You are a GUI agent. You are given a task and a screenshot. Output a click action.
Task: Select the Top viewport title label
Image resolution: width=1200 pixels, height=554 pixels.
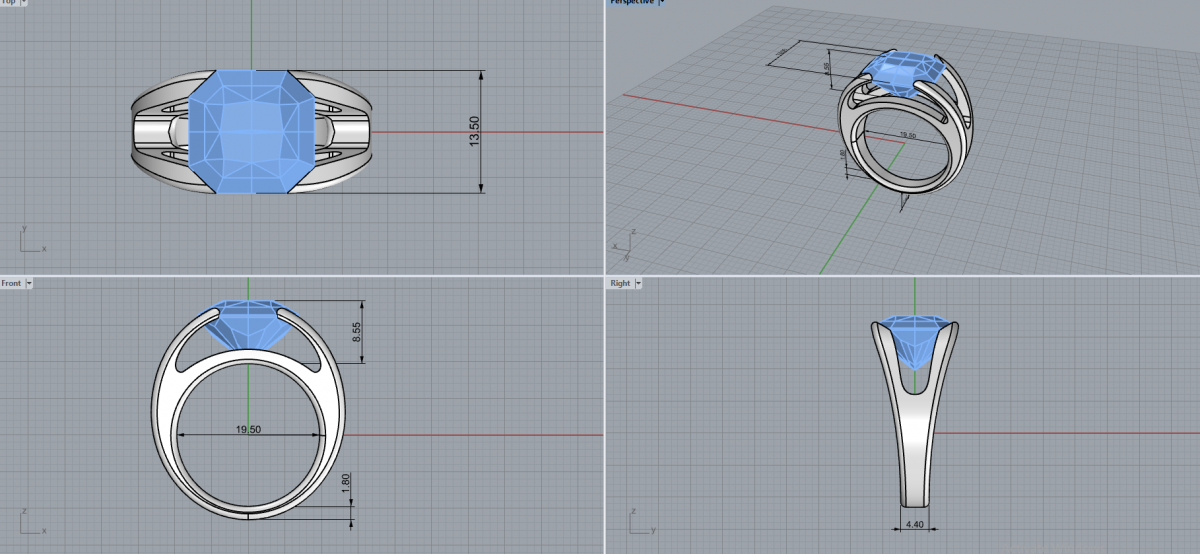point(8,2)
